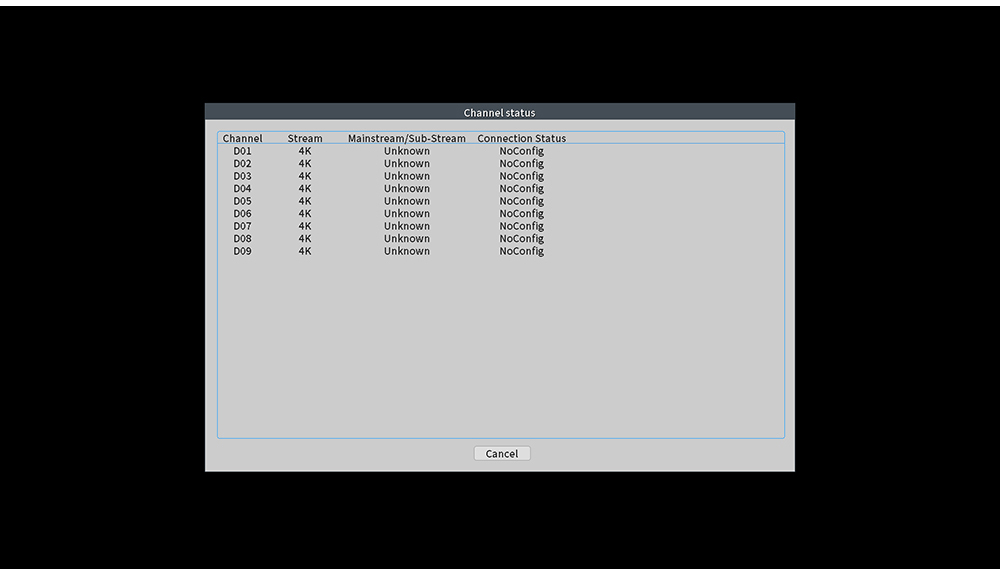The image size is (1000, 580).
Task: Click the Mainstream/Sub-Stream column header
Action: (x=406, y=138)
